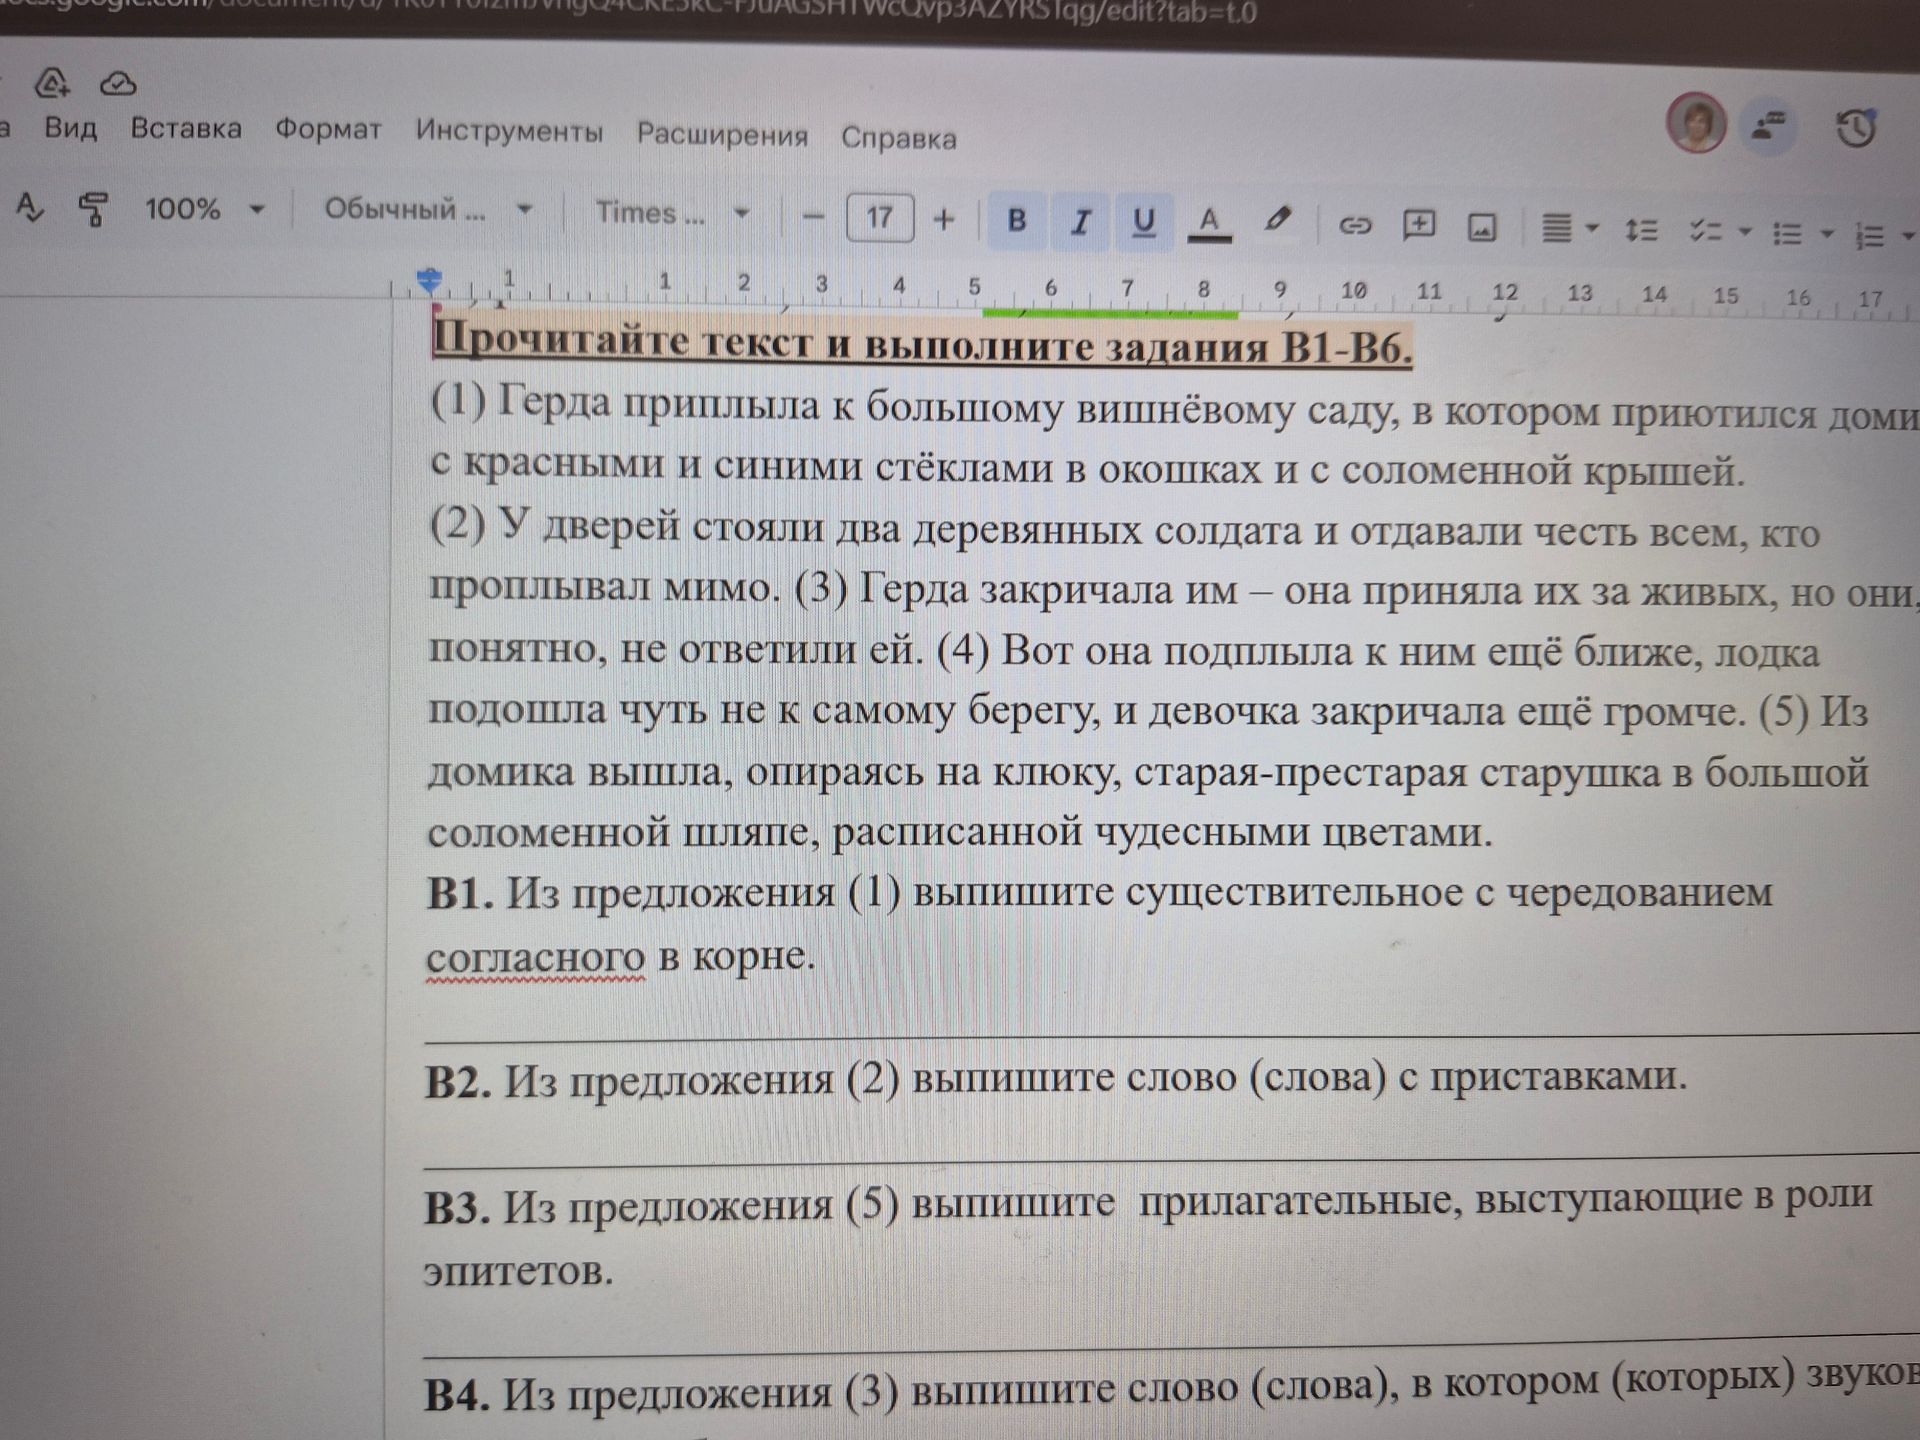The image size is (1920, 1440).
Task: Expand the bulleted list options arrow
Action: click(x=1827, y=235)
